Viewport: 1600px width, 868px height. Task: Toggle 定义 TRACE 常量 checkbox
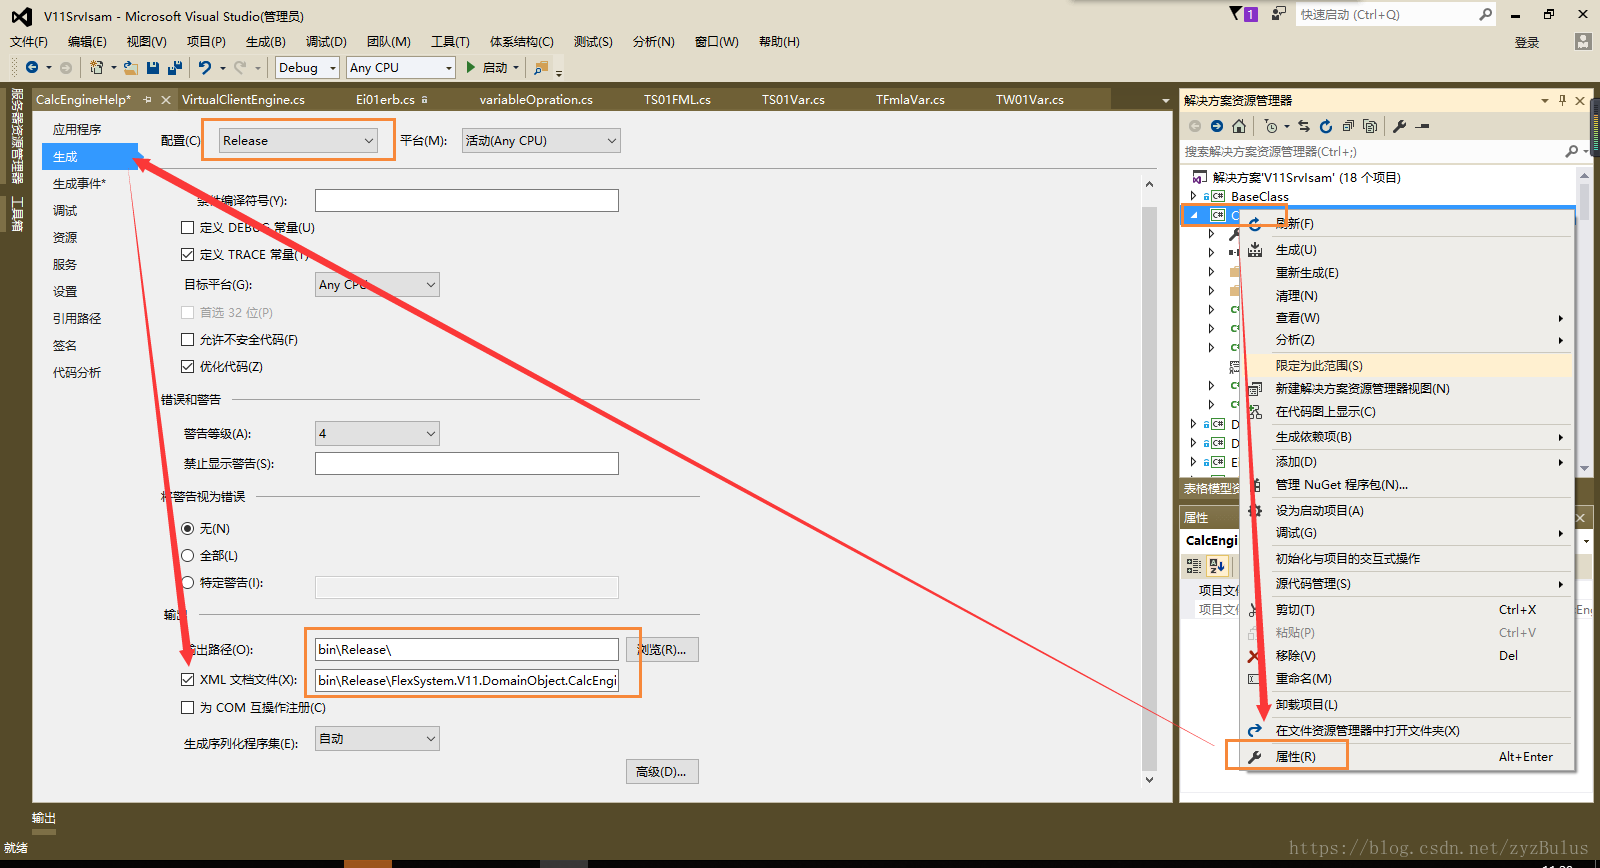click(187, 255)
